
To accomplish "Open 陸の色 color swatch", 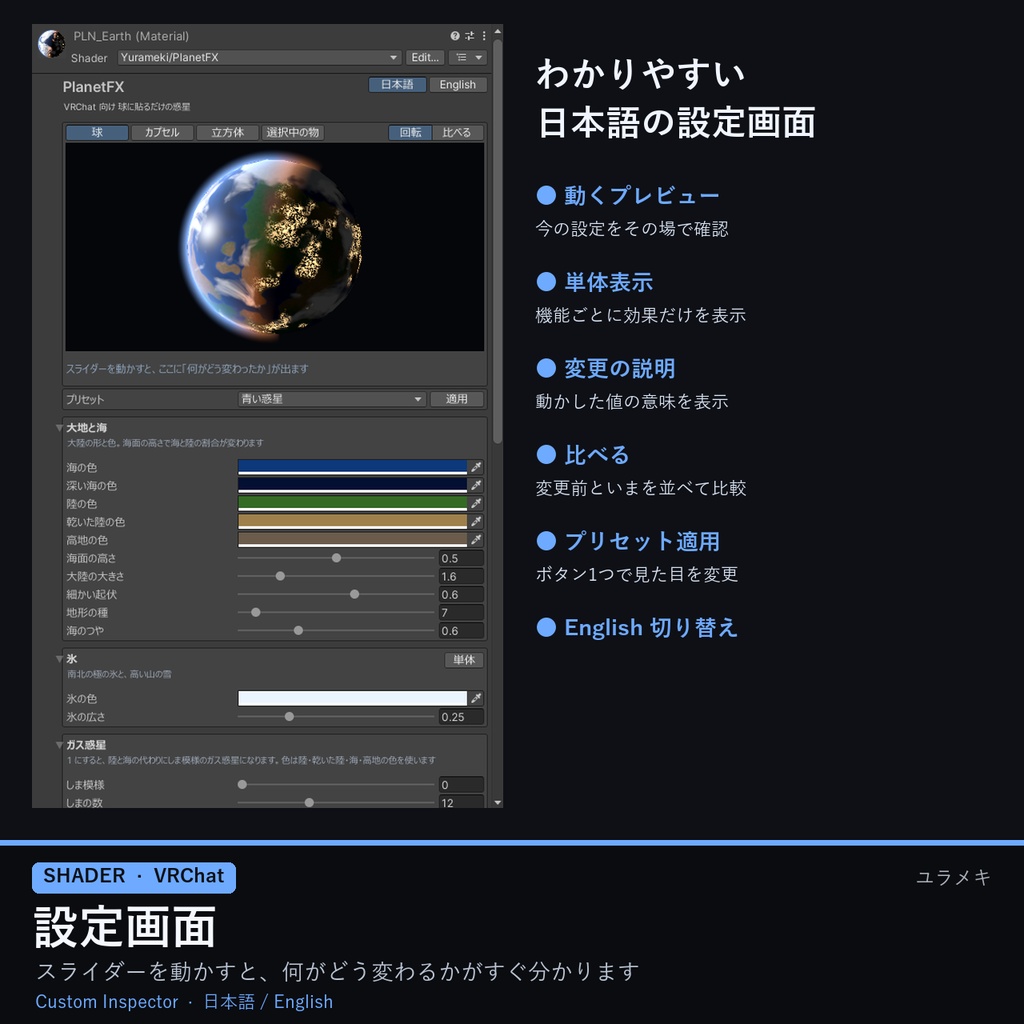I will (x=353, y=504).
